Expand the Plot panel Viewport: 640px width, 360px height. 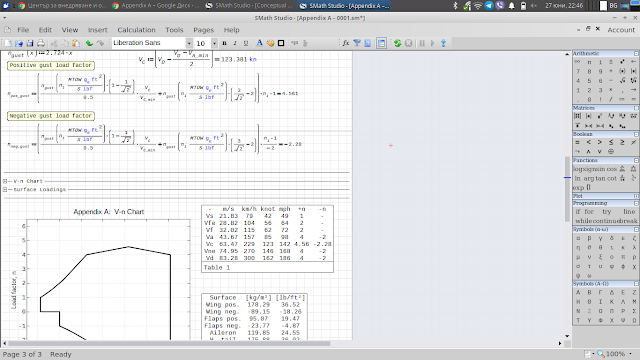636,196
